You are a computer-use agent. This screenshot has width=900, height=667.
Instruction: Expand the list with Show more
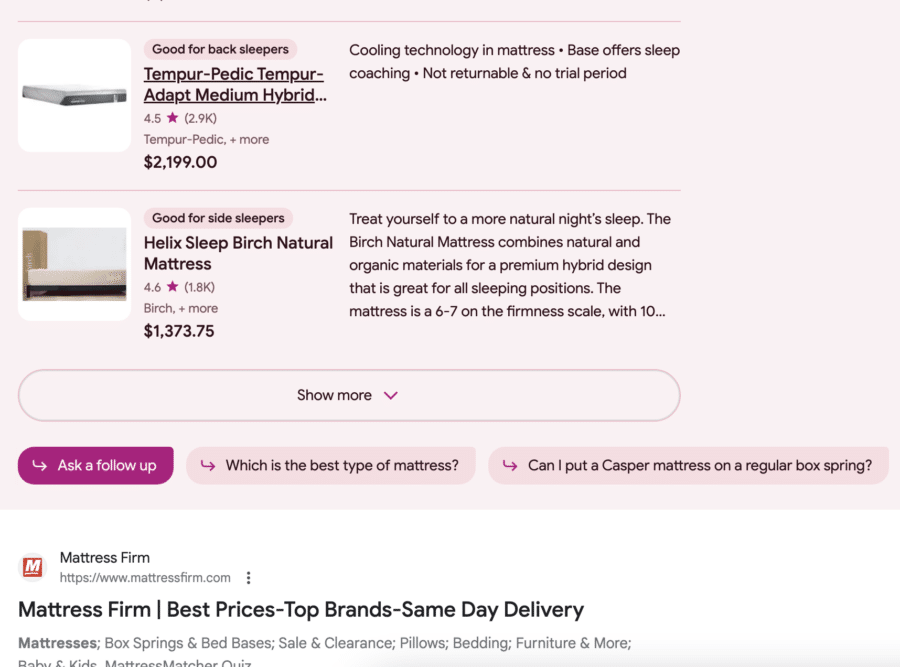(349, 395)
